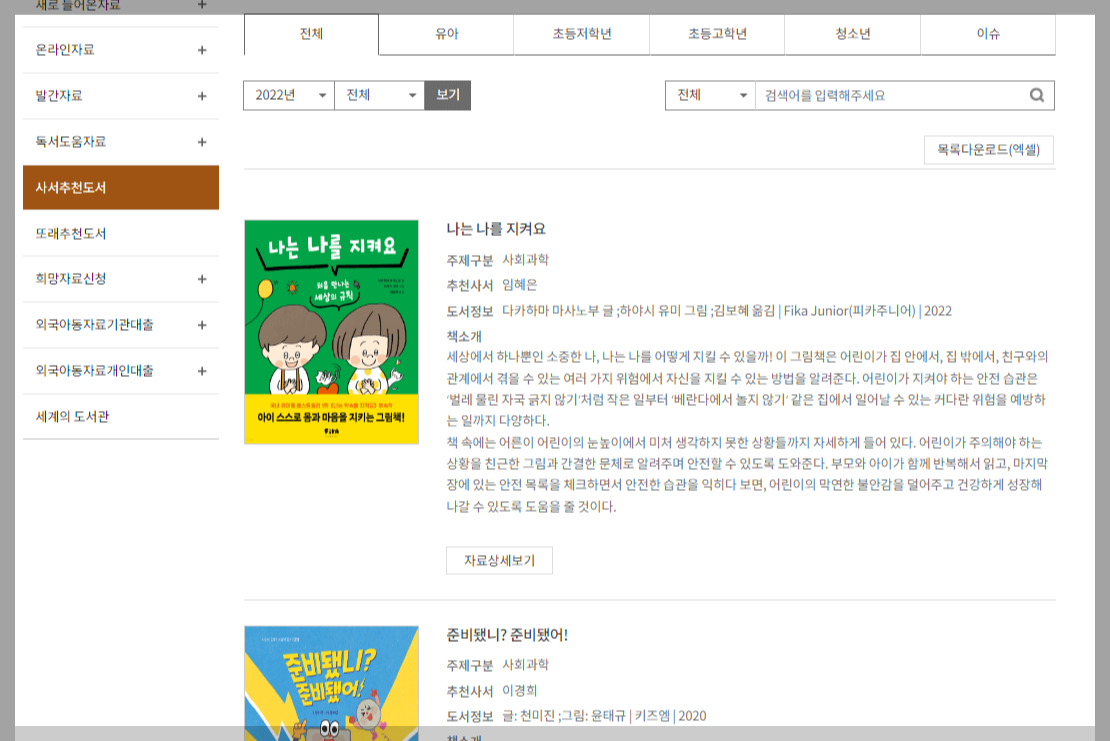This screenshot has width=1110, height=741.
Task: Open the 나는 나를 지켜요 title link
Action: pos(496,229)
